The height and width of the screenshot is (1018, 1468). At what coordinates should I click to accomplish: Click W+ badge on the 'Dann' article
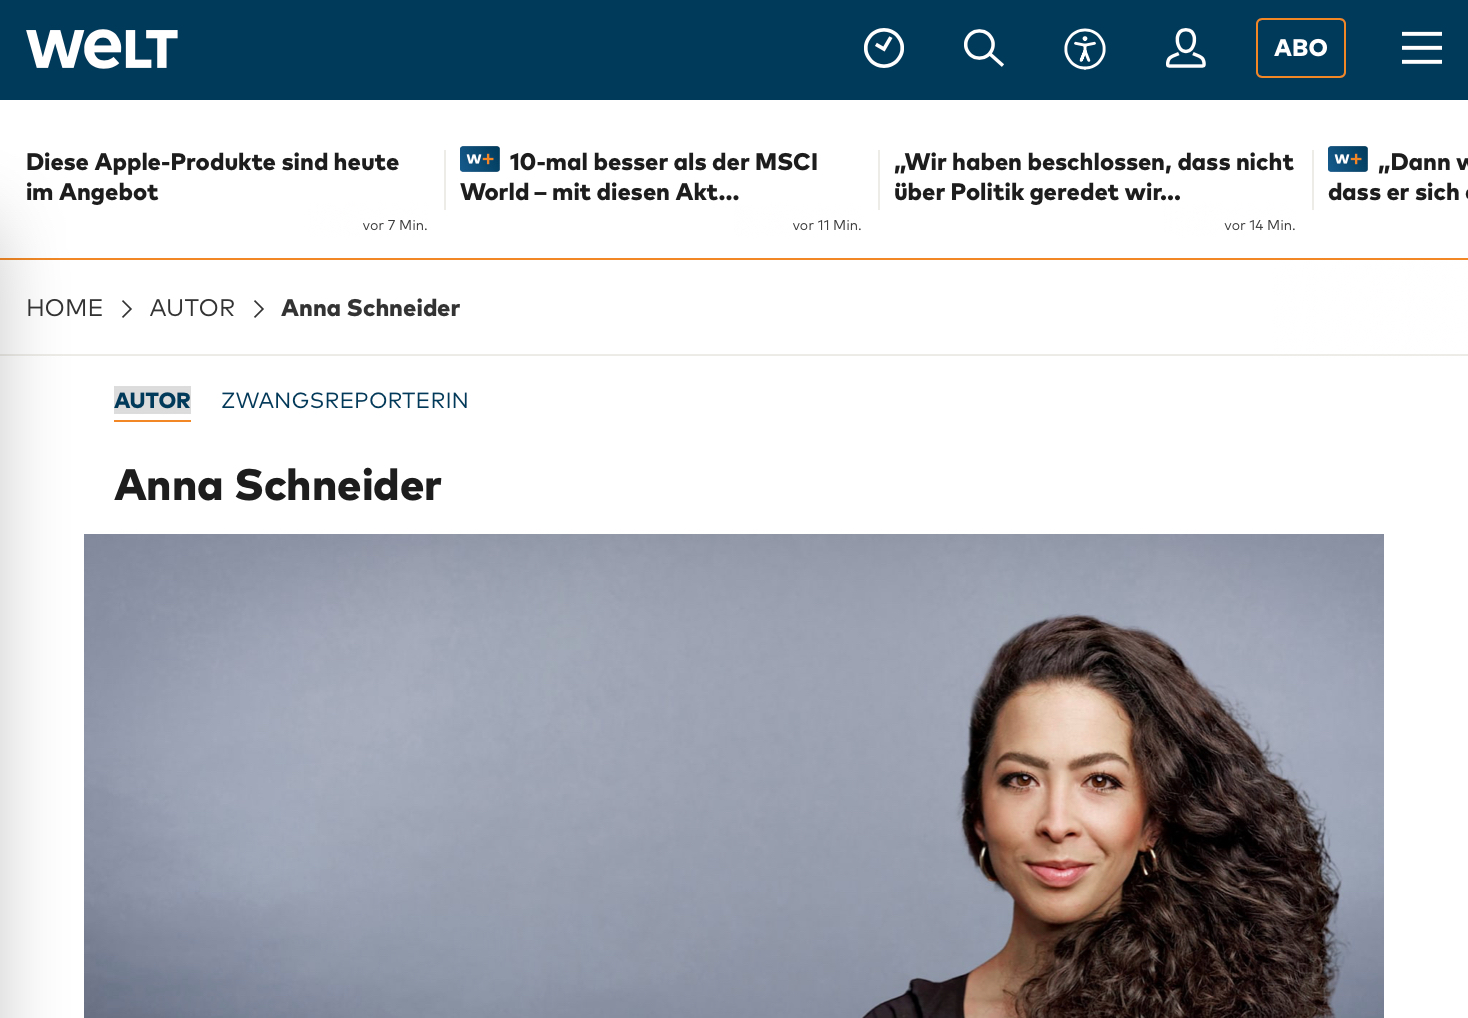(x=1348, y=159)
